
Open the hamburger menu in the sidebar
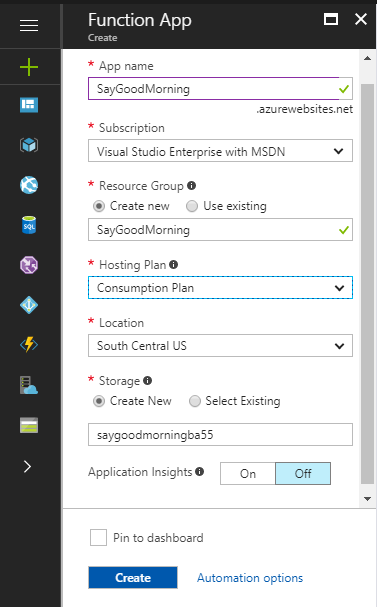[x=29, y=26]
